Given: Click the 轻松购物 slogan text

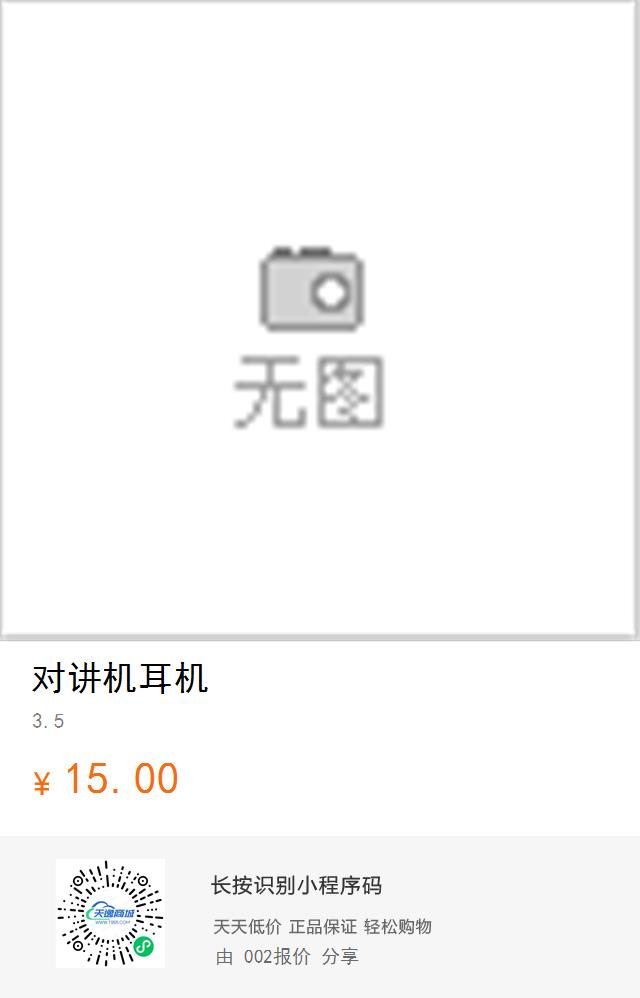Looking at the screenshot, I should (x=398, y=927).
